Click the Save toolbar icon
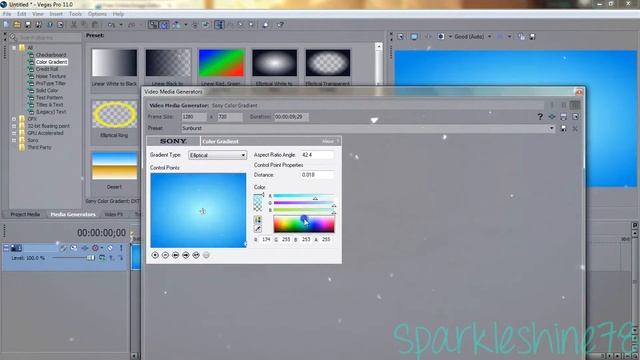Screen dimensions: 640x360 coord(28,25)
